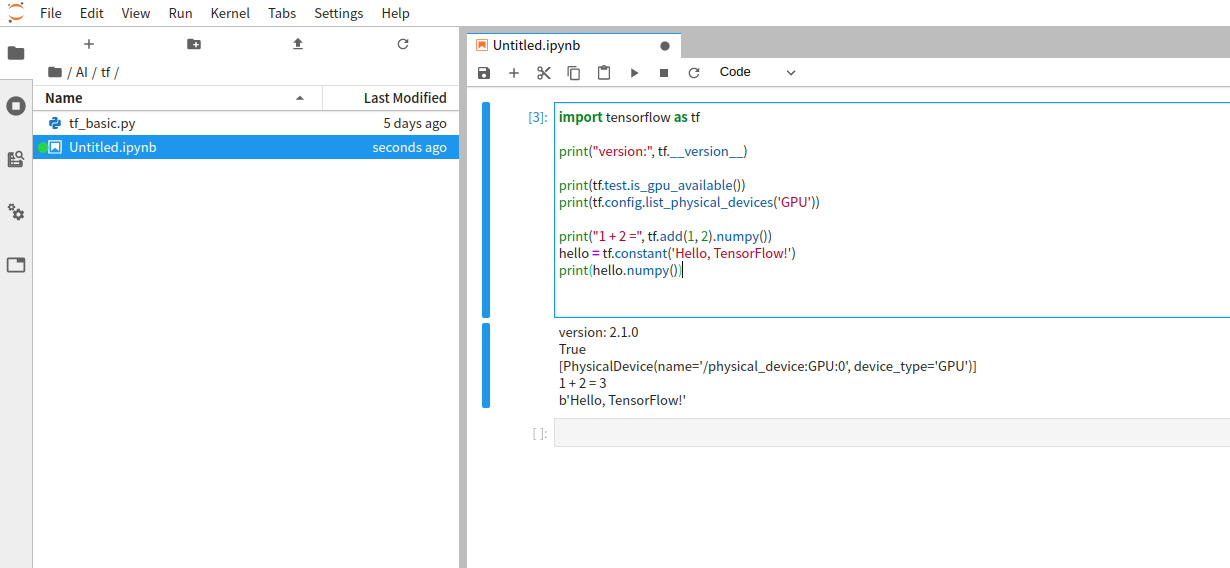Screen dimensions: 1230x568
Task: Open the Running Terminals and Kernels sidebar
Action: coord(16,106)
